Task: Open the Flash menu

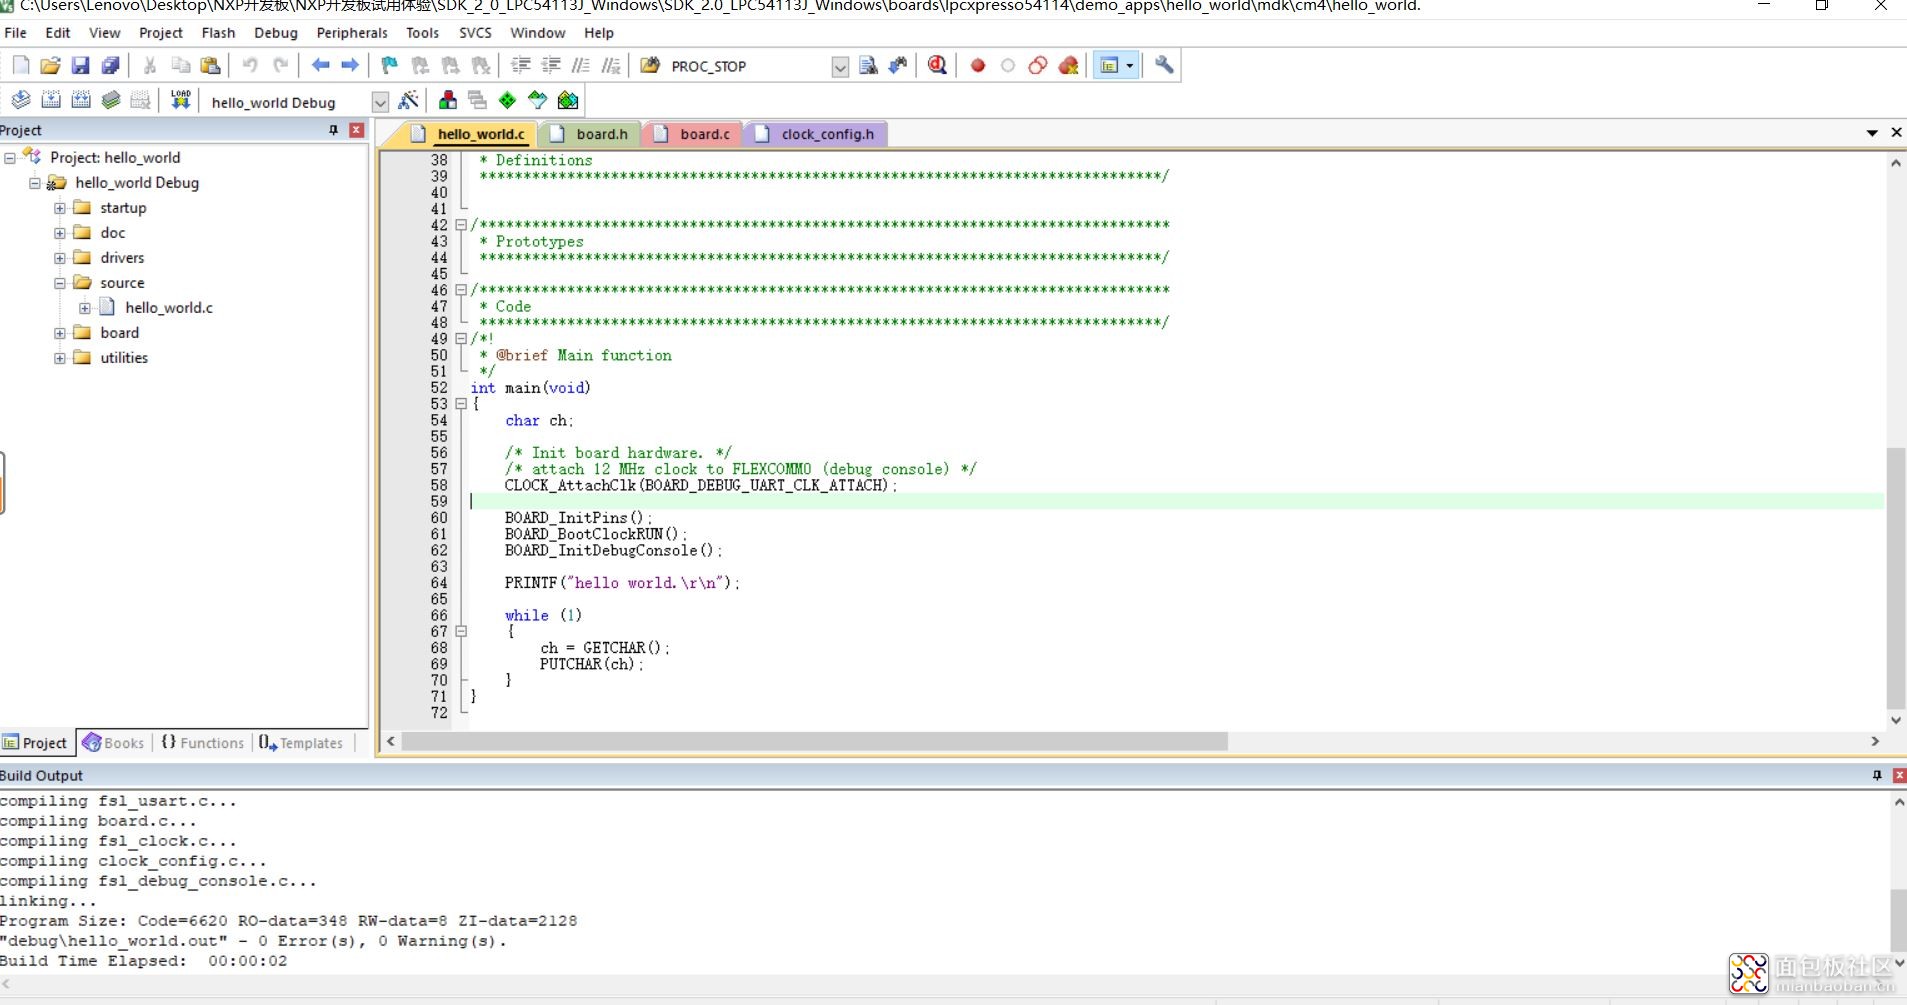Action: click(218, 33)
